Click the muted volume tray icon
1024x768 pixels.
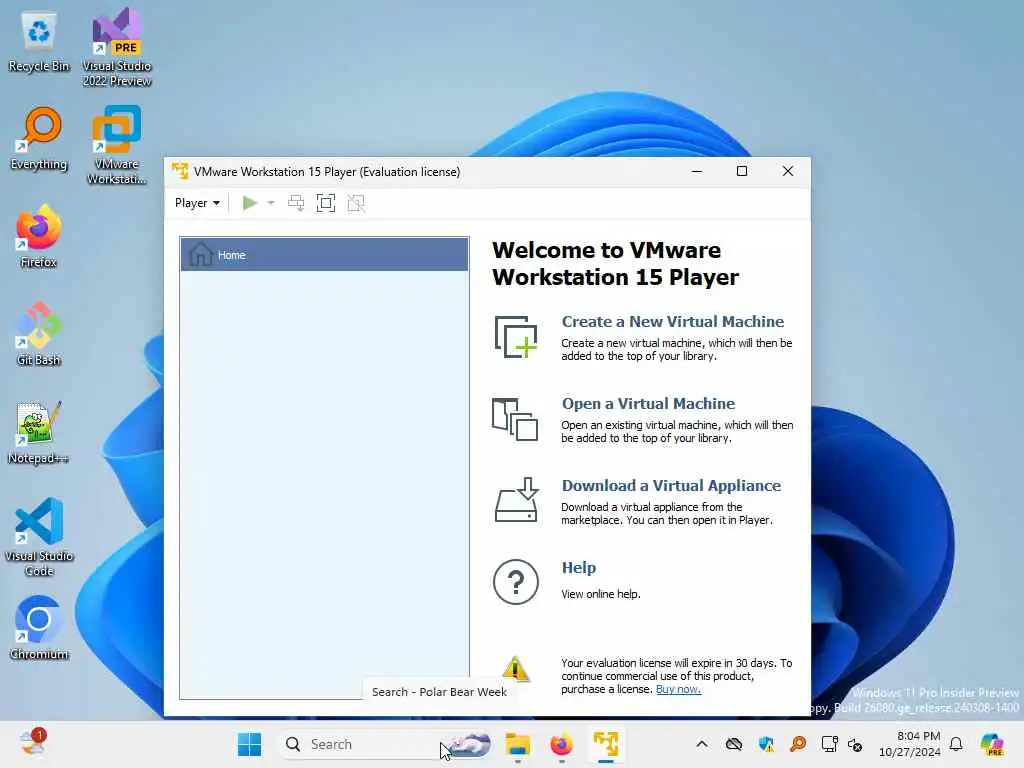(x=855, y=744)
